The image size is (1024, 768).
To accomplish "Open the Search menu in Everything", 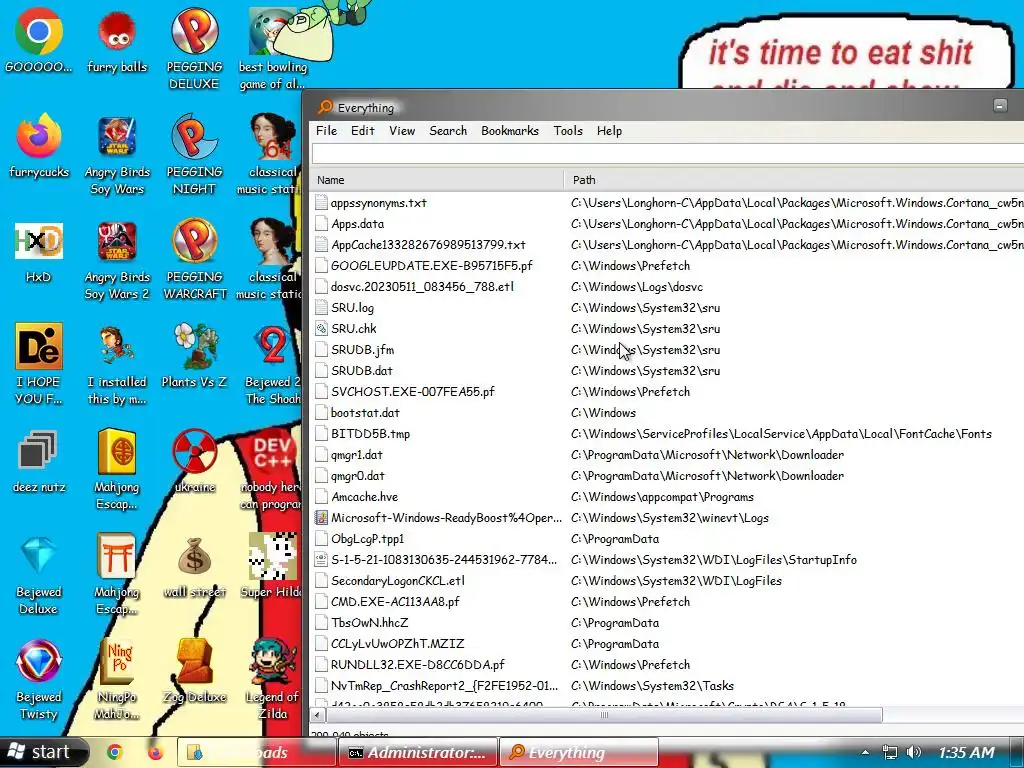I will click(448, 131).
